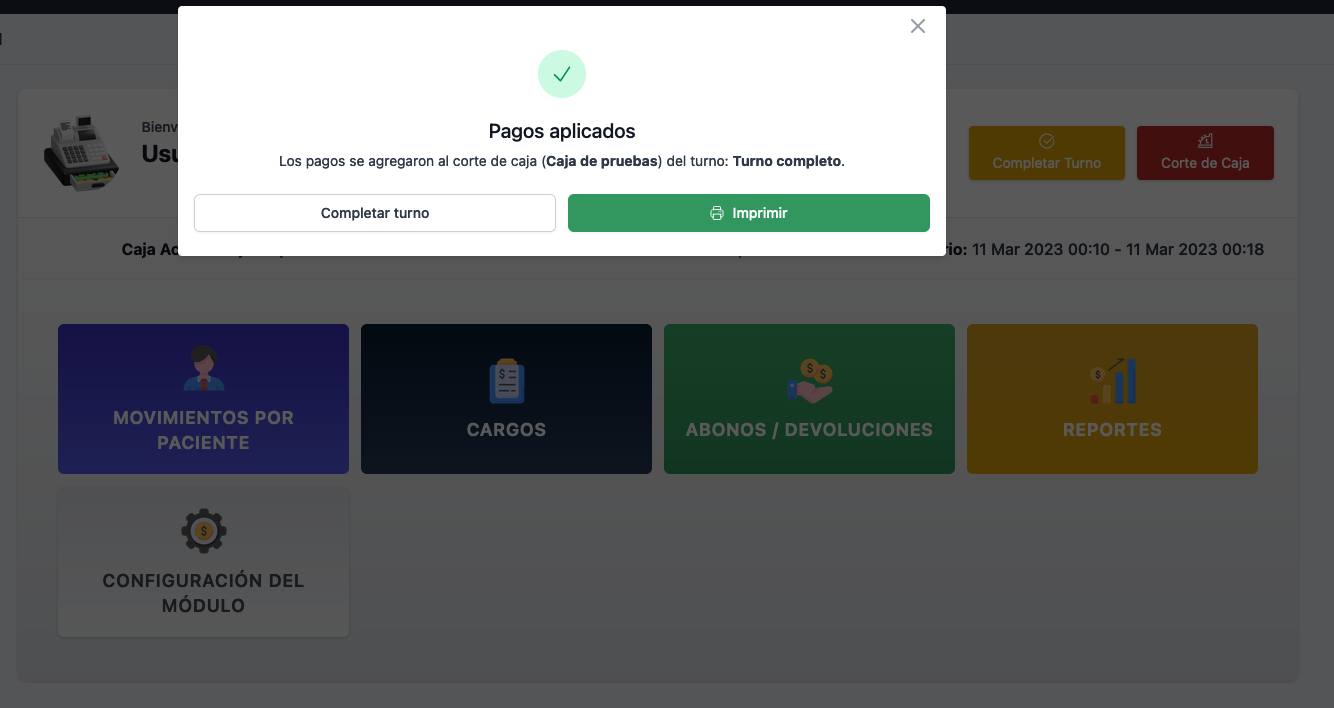Click the hand-with-coins icon in Abonos

809,381
